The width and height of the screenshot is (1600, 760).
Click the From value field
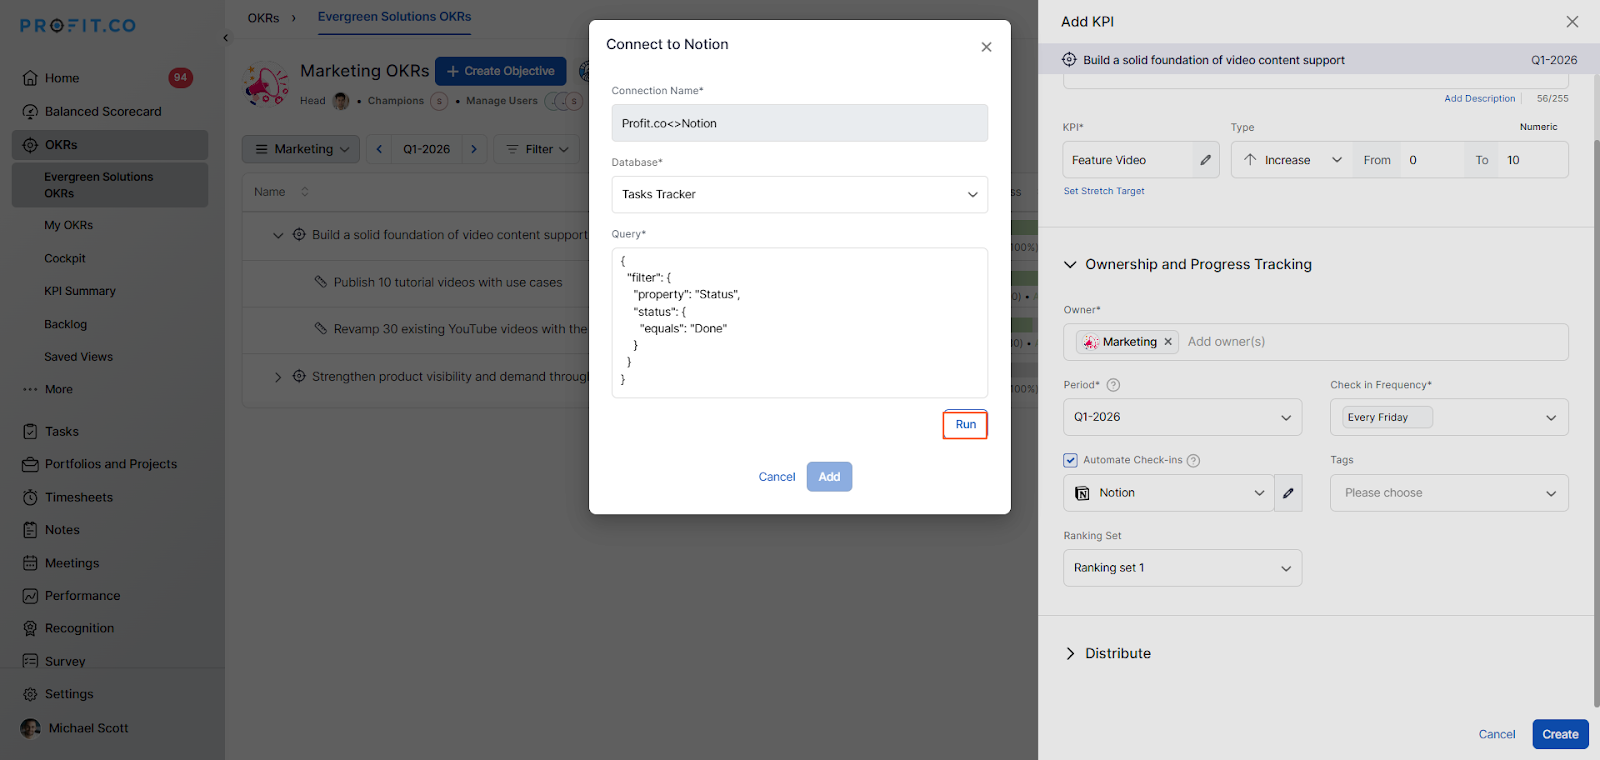point(1432,160)
